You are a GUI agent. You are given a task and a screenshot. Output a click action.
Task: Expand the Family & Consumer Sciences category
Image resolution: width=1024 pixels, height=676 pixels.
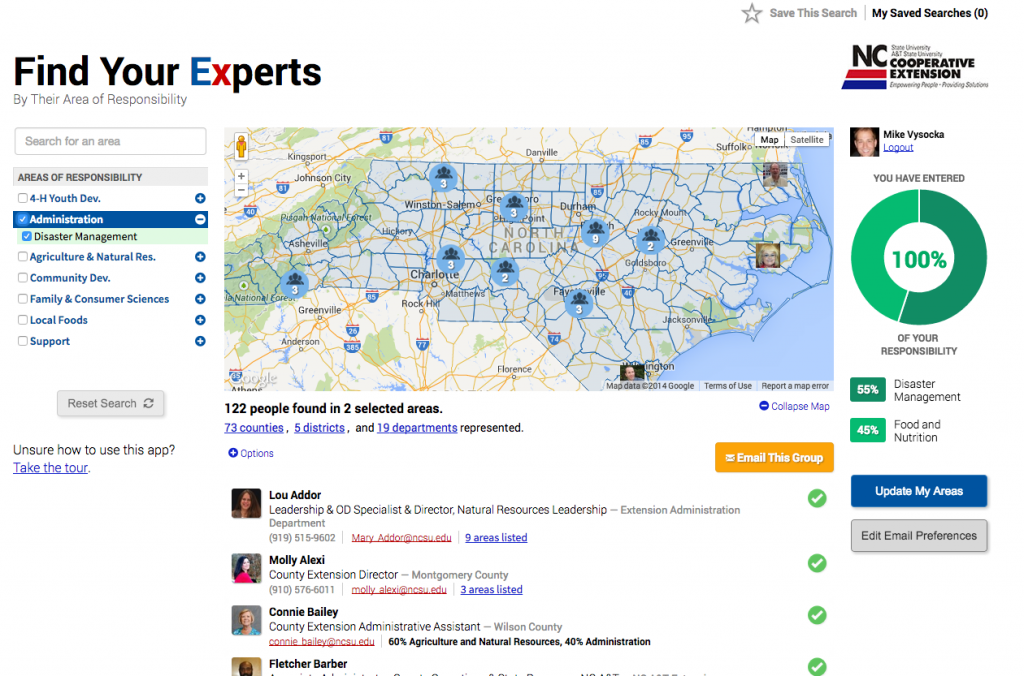pyautogui.click(x=200, y=298)
